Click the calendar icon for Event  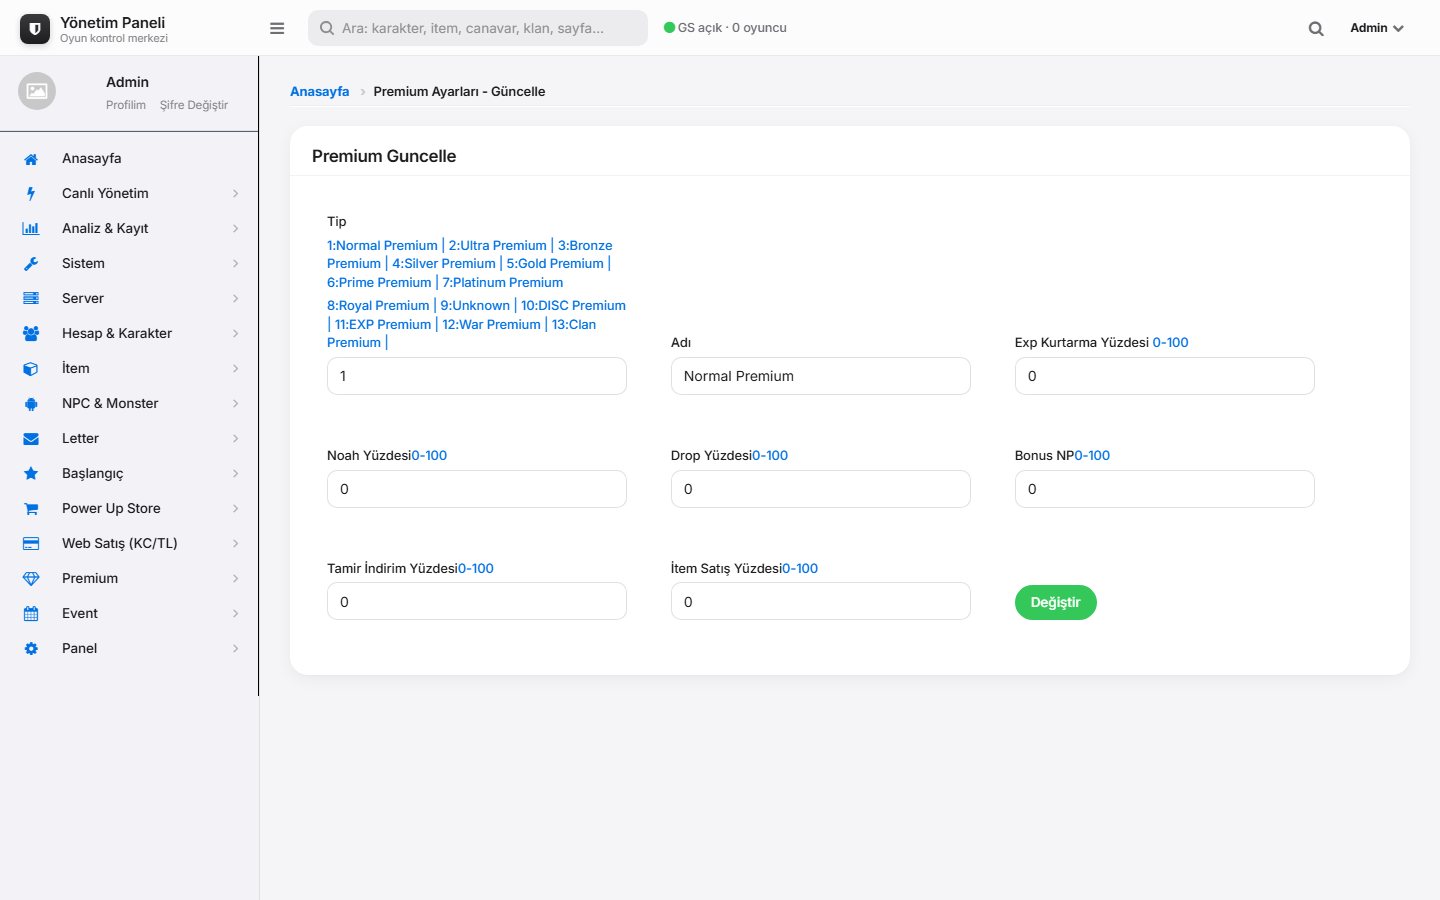(x=31, y=614)
